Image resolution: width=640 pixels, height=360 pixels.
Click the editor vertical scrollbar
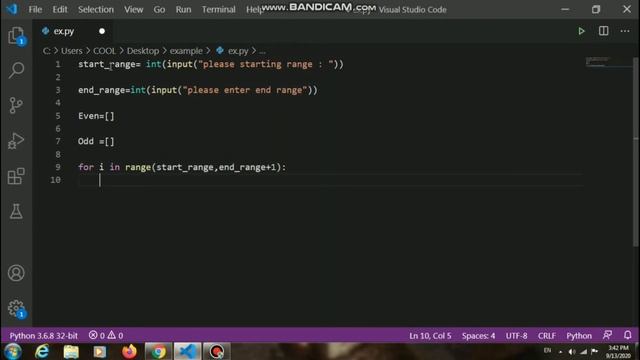coord(636,152)
